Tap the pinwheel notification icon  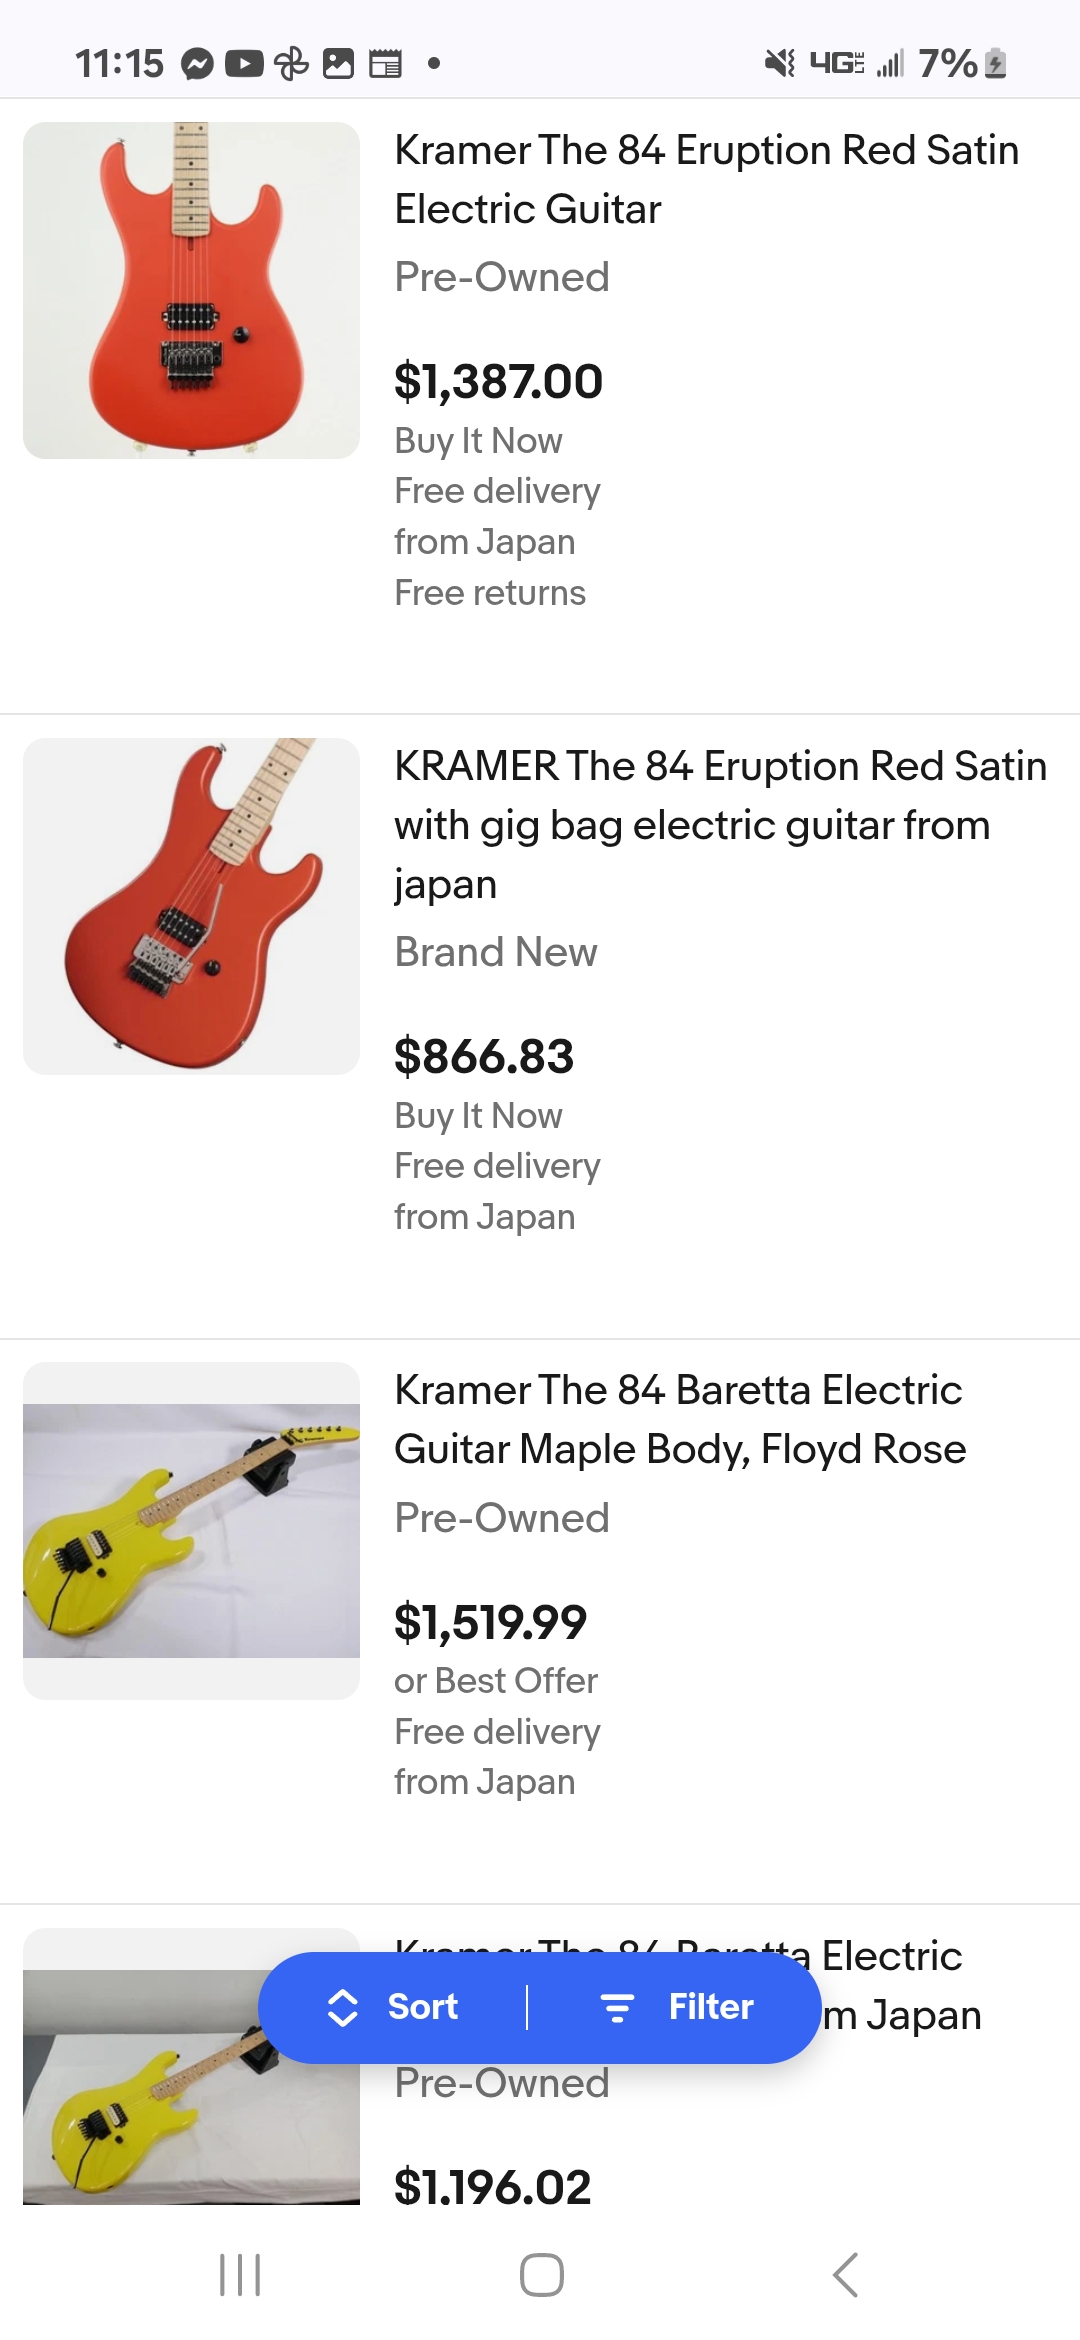(291, 64)
